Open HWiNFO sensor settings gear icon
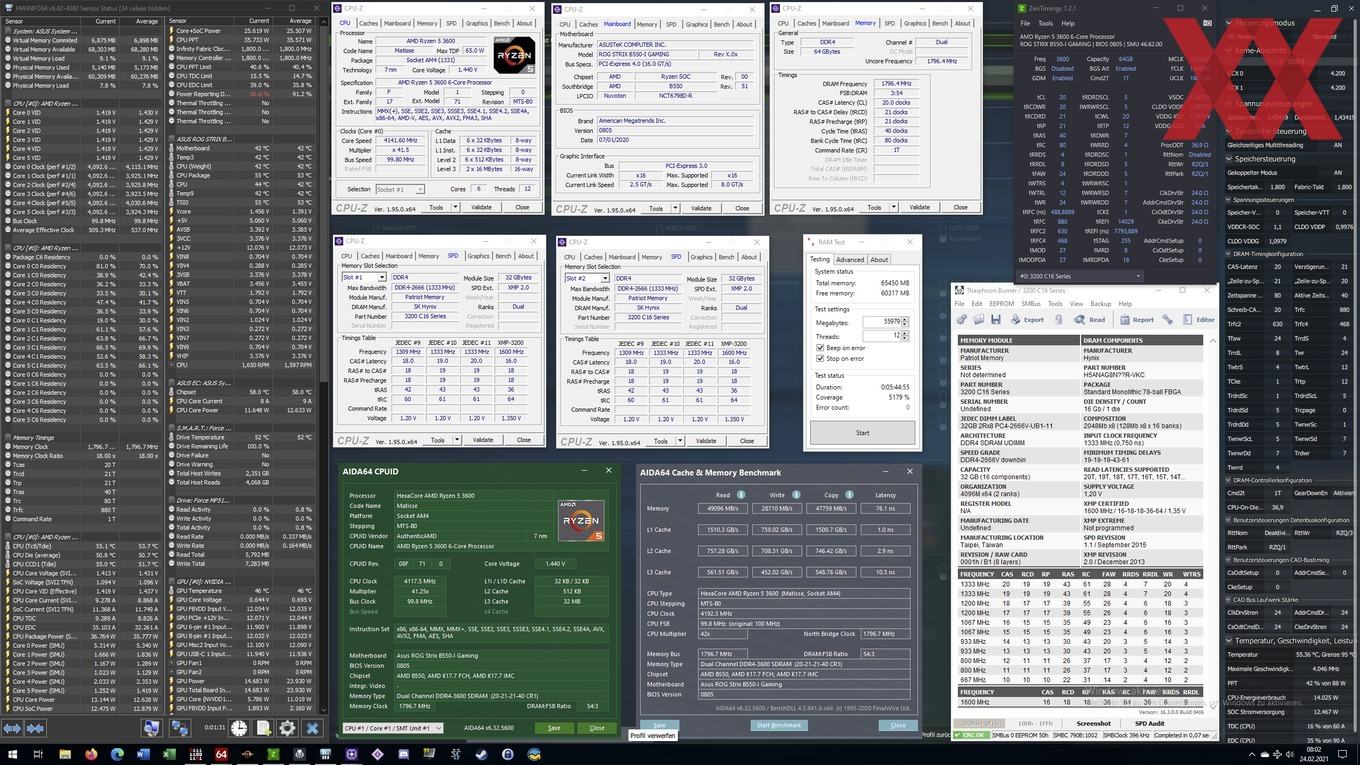The width and height of the screenshot is (1360, 765). click(287, 728)
